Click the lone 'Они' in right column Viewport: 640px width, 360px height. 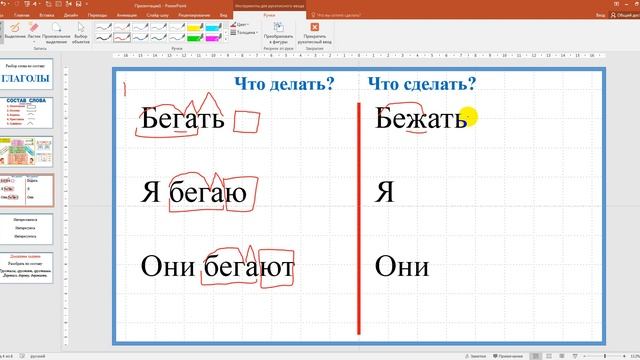coord(402,267)
